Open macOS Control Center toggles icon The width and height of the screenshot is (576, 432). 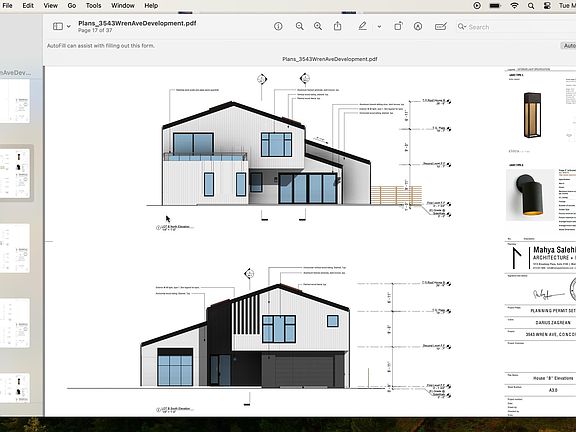tap(547, 6)
